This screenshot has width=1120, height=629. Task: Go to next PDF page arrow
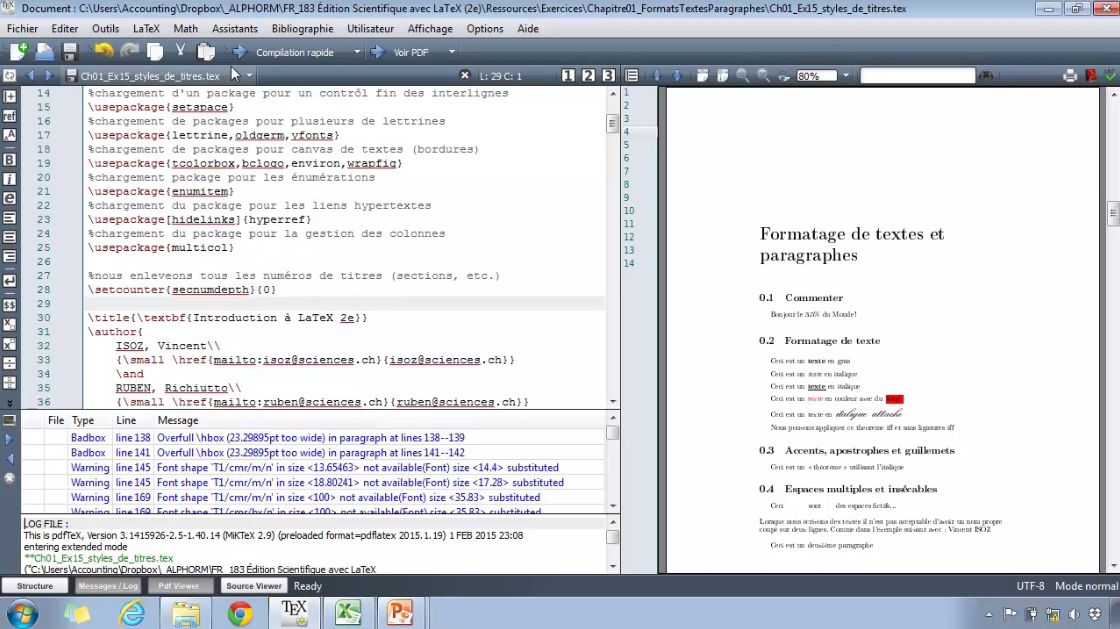coord(676,75)
